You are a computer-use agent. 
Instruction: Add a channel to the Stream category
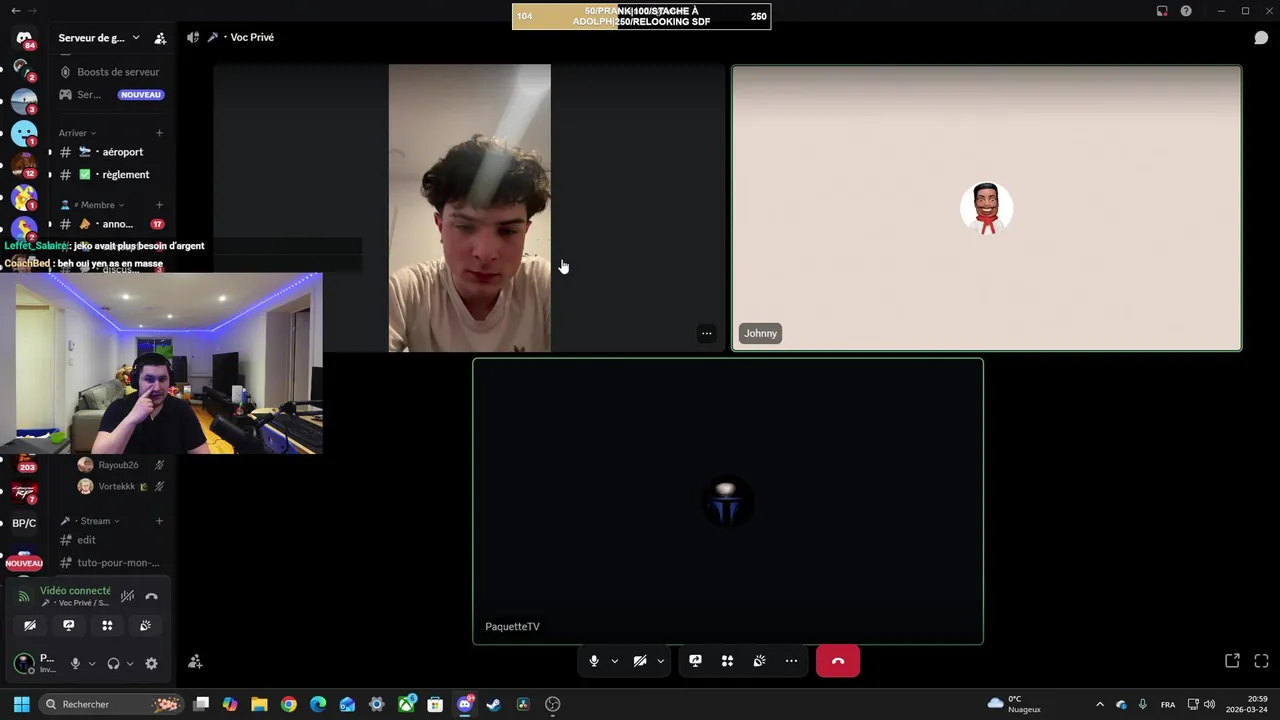click(159, 521)
